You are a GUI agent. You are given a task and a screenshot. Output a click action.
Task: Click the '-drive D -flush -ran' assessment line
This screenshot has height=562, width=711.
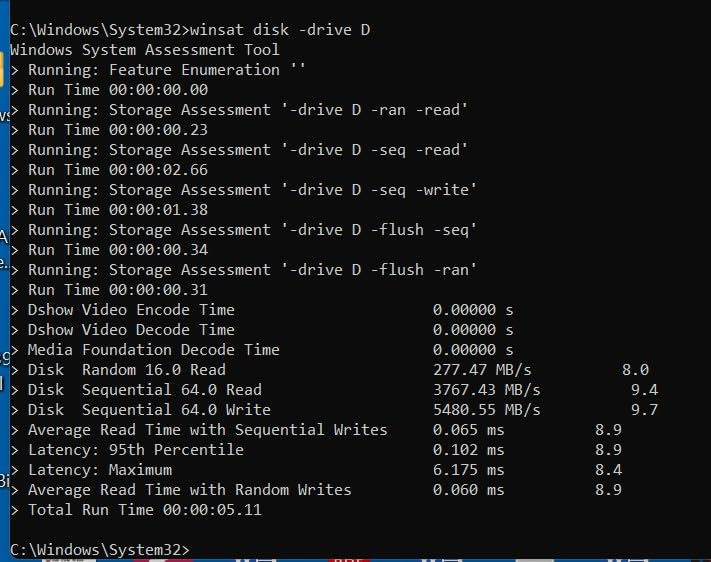[252, 270]
